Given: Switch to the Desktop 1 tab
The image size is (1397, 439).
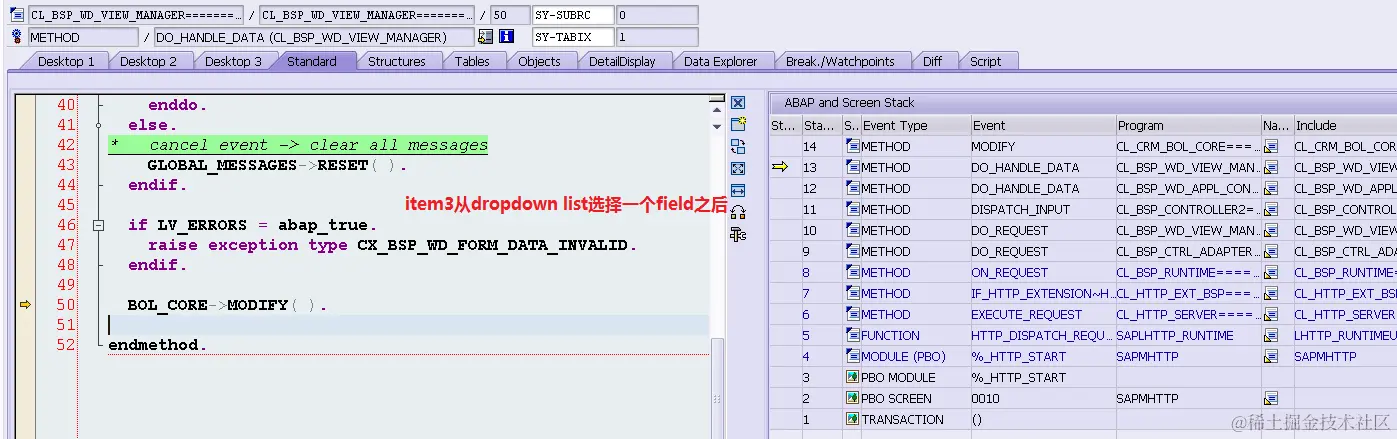Looking at the screenshot, I should [x=66, y=61].
